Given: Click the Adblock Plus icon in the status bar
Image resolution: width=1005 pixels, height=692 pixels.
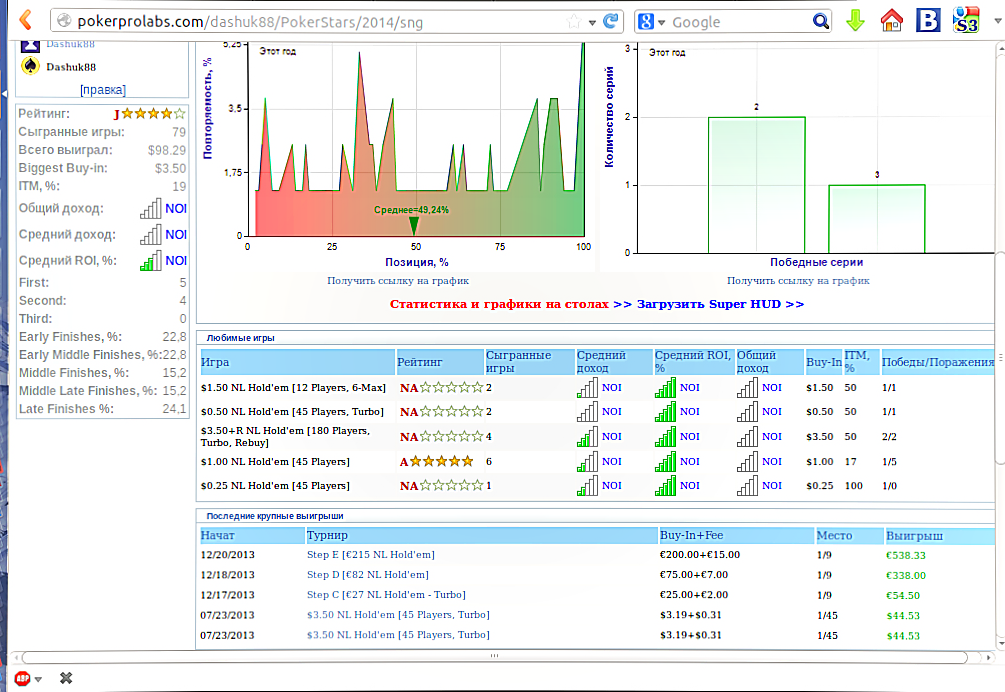Looking at the screenshot, I should pyautogui.click(x=22, y=678).
